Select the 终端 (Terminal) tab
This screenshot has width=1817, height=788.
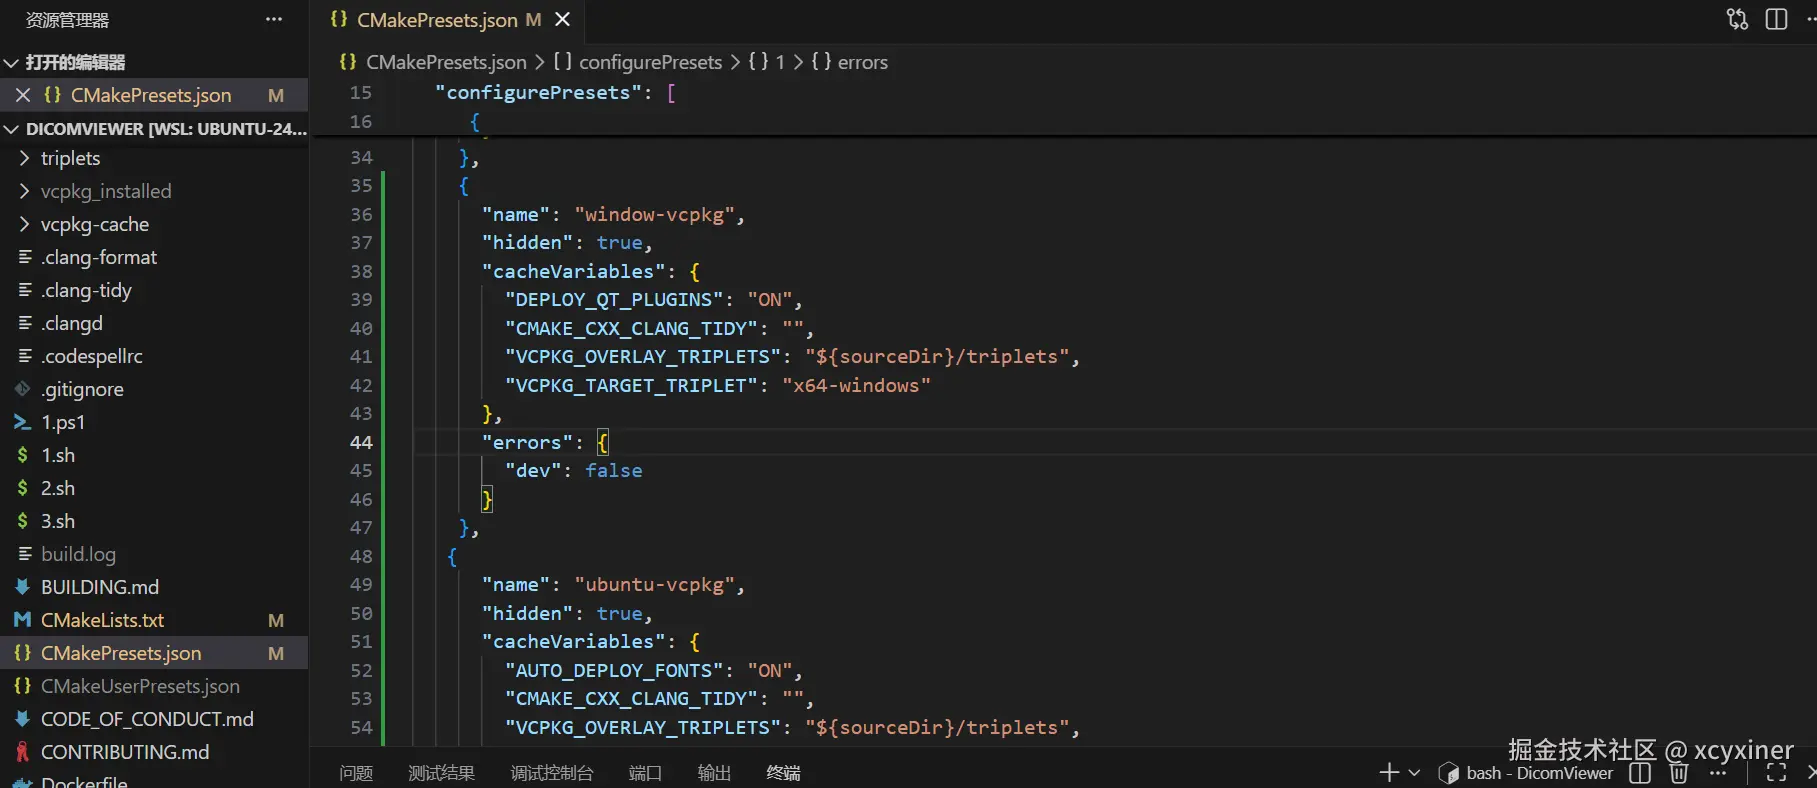pyautogui.click(x=783, y=772)
